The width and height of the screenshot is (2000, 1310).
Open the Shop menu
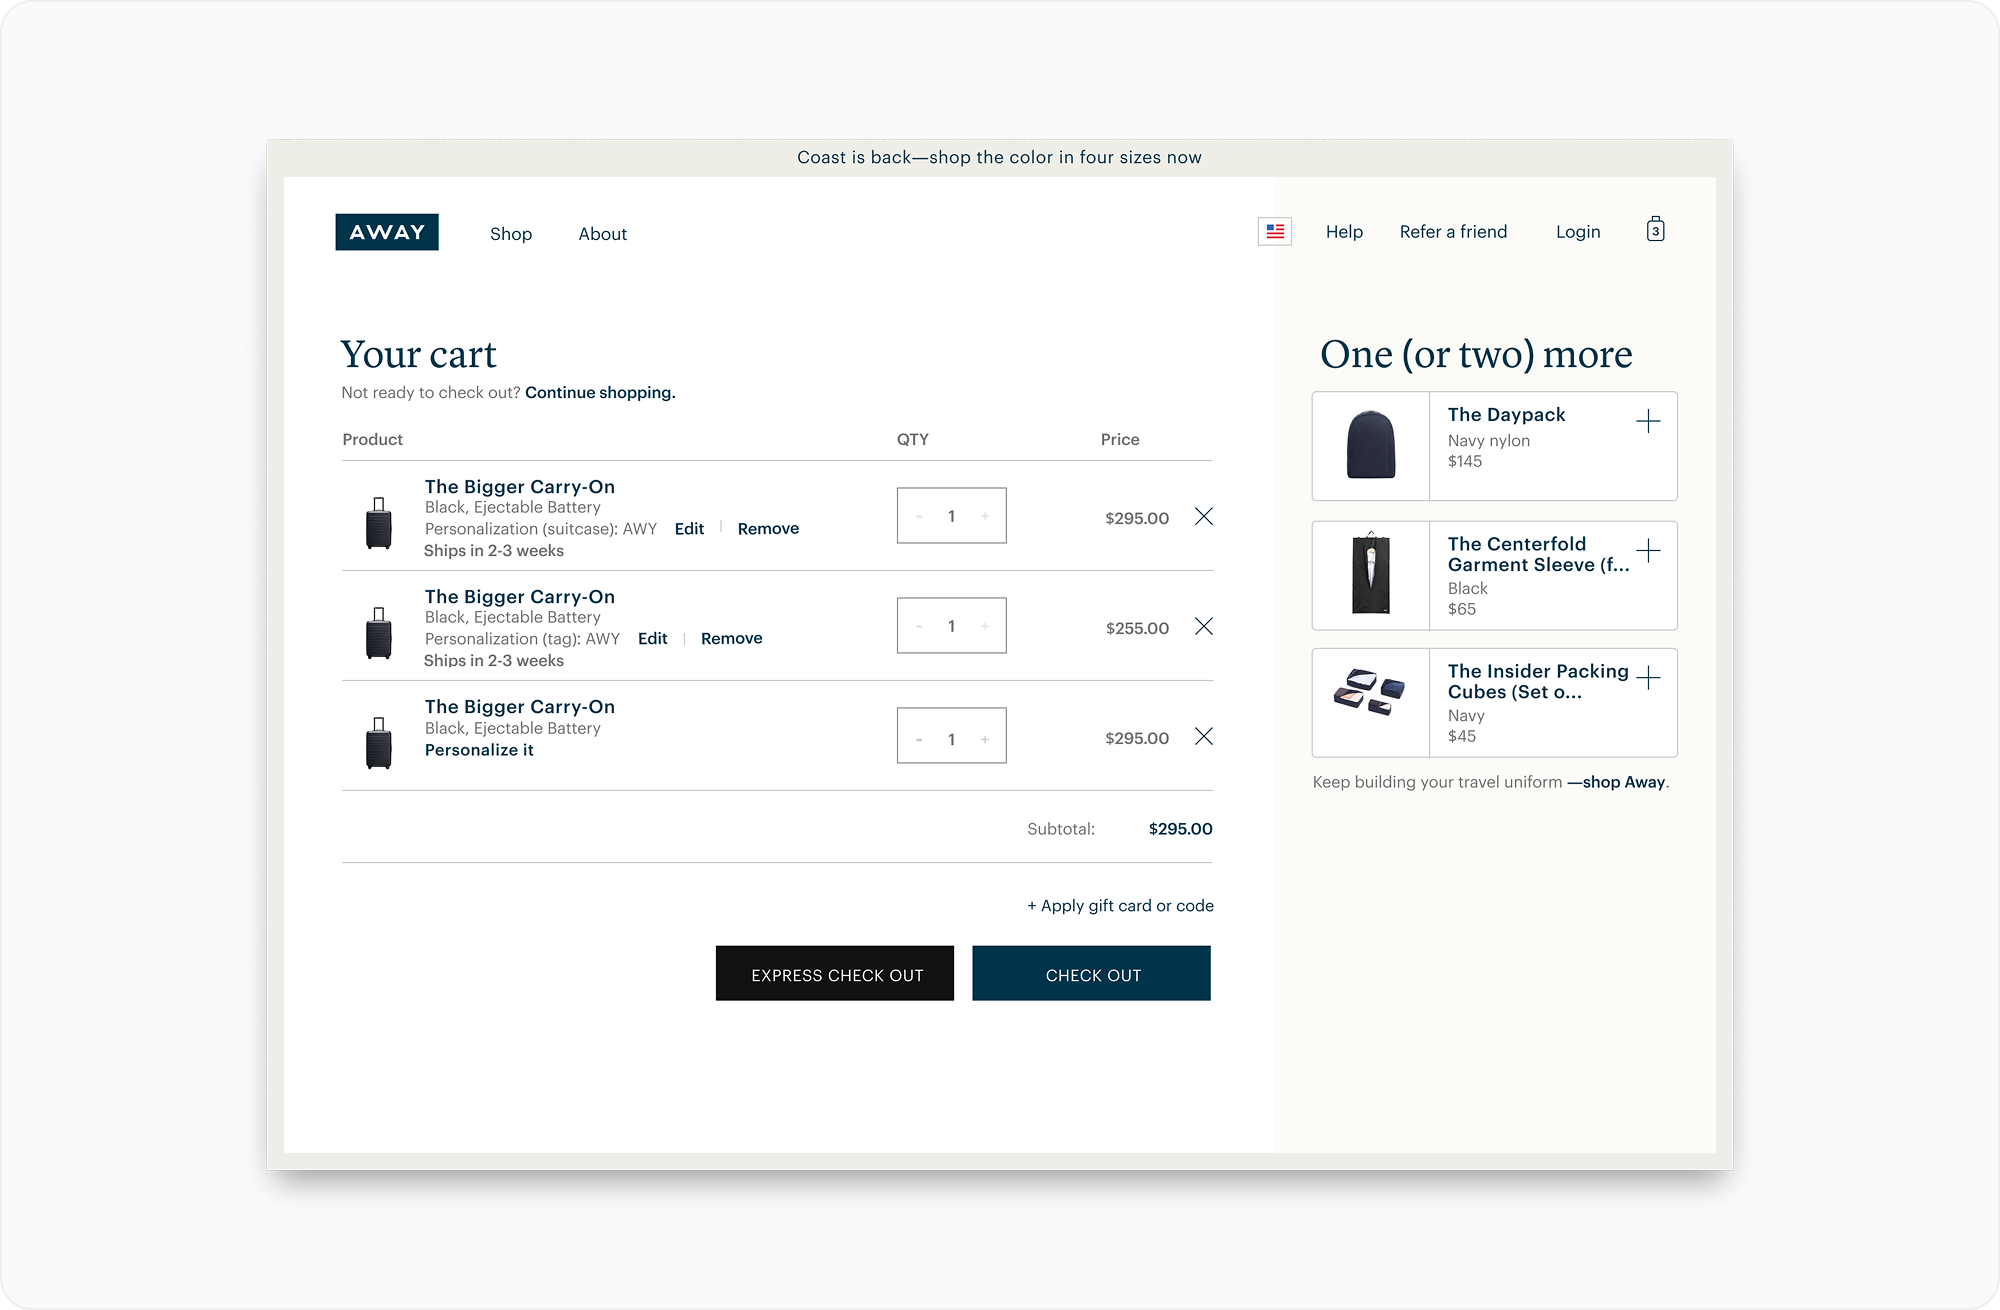pos(511,234)
